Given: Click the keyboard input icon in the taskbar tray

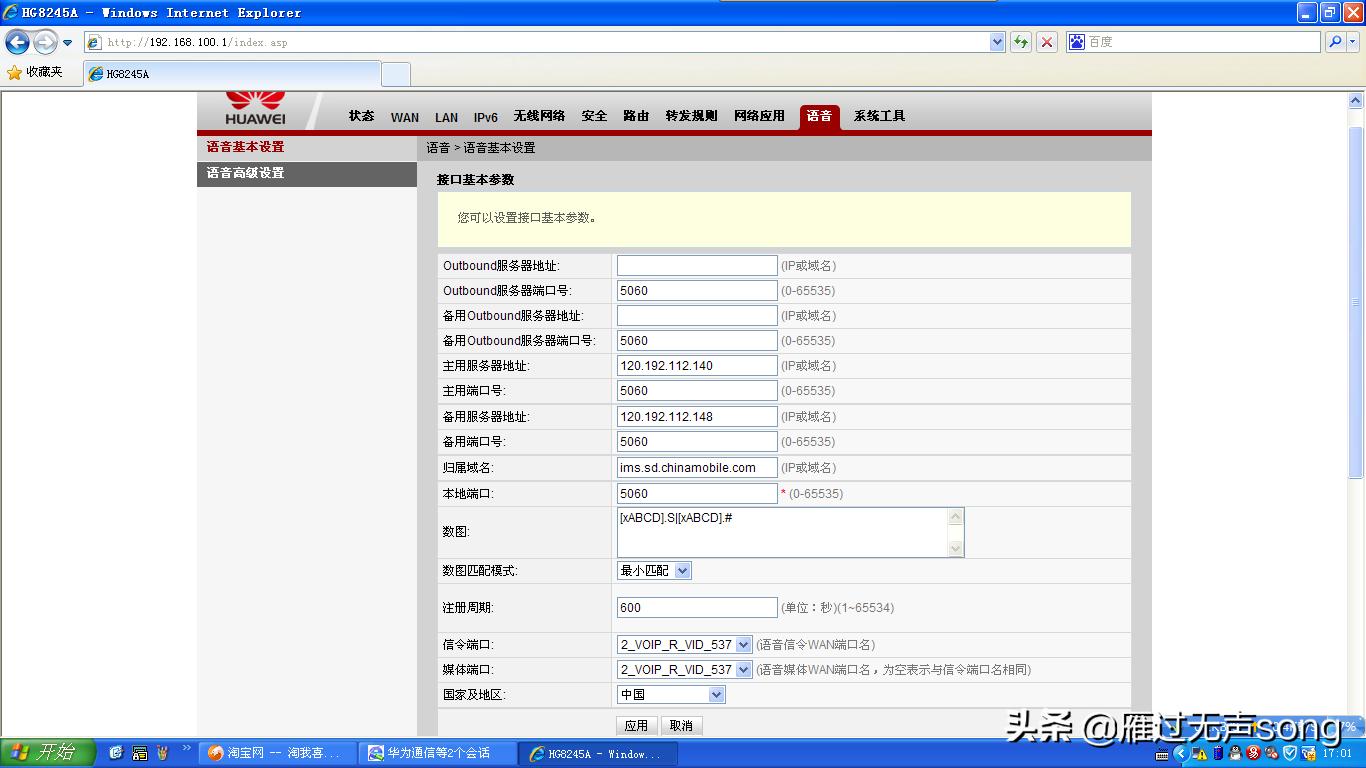Looking at the screenshot, I should [x=1162, y=755].
